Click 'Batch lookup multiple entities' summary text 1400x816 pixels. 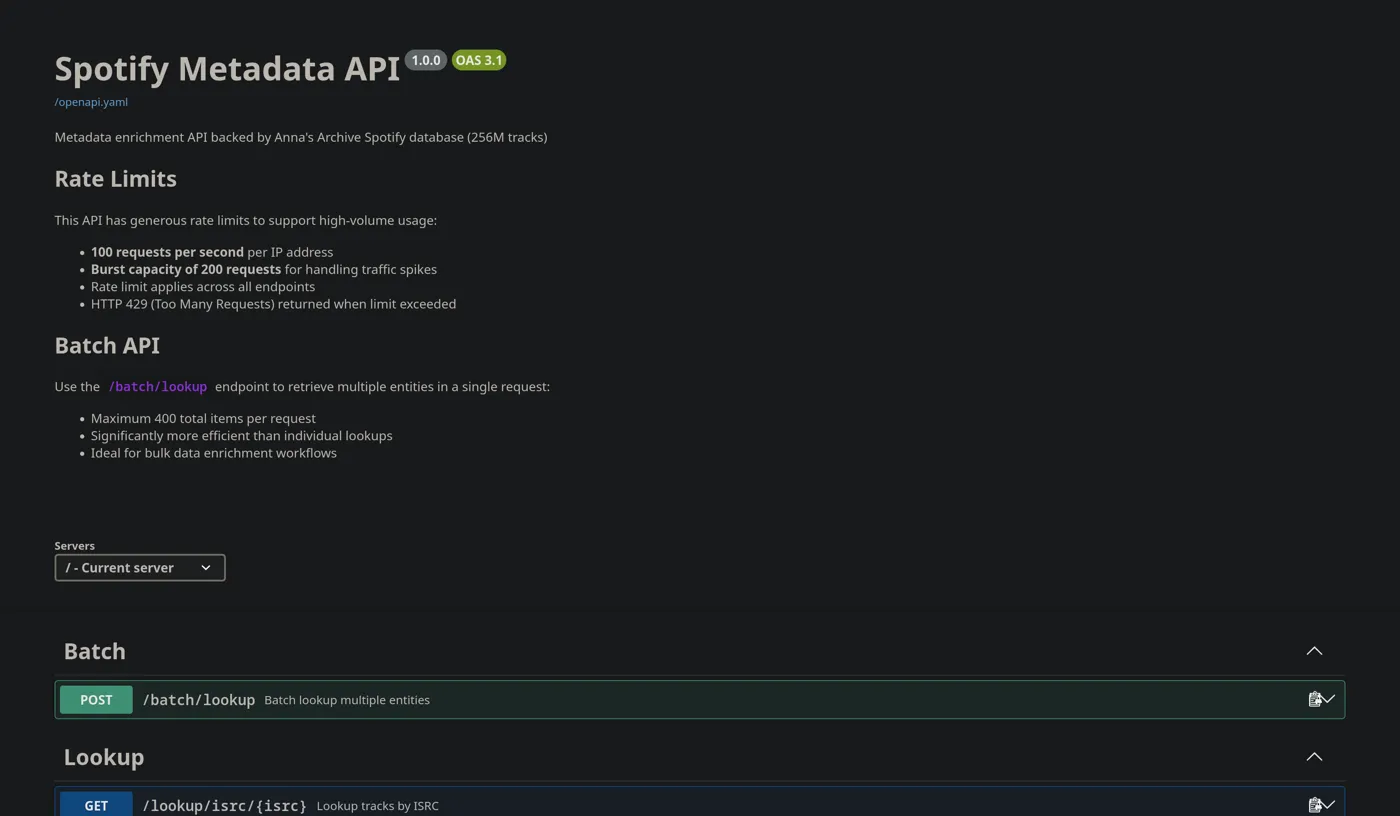pos(347,700)
